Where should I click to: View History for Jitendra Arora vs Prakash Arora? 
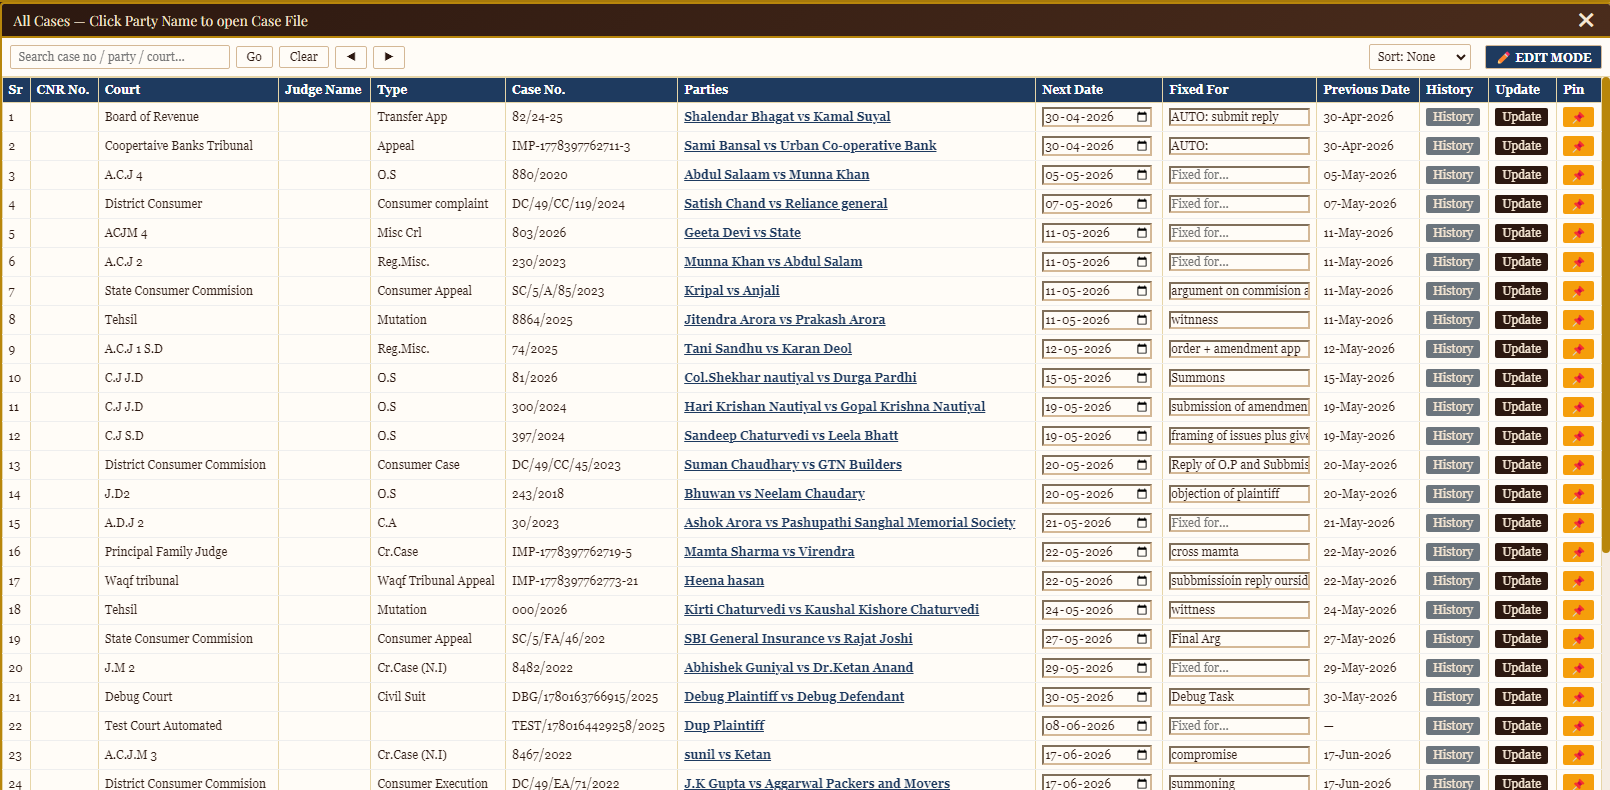click(x=1452, y=320)
